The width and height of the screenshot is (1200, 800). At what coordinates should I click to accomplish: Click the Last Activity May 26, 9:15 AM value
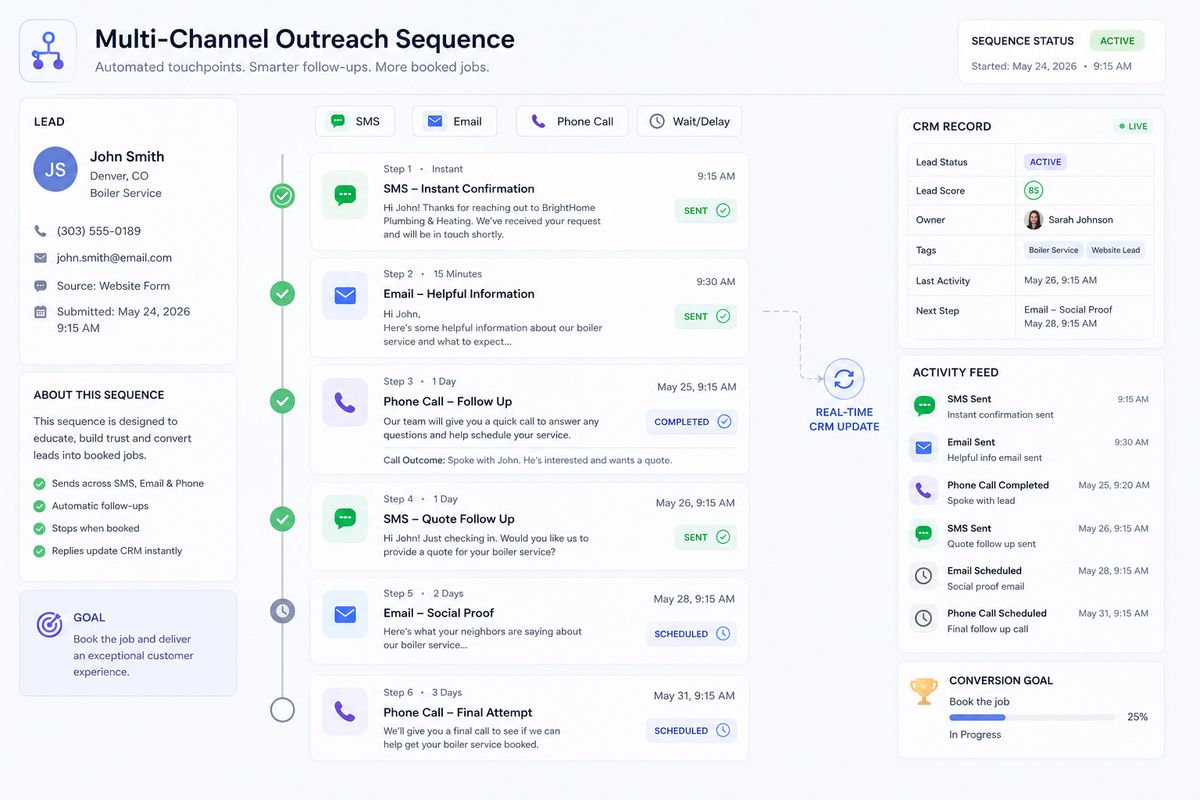pyautogui.click(x=1060, y=280)
